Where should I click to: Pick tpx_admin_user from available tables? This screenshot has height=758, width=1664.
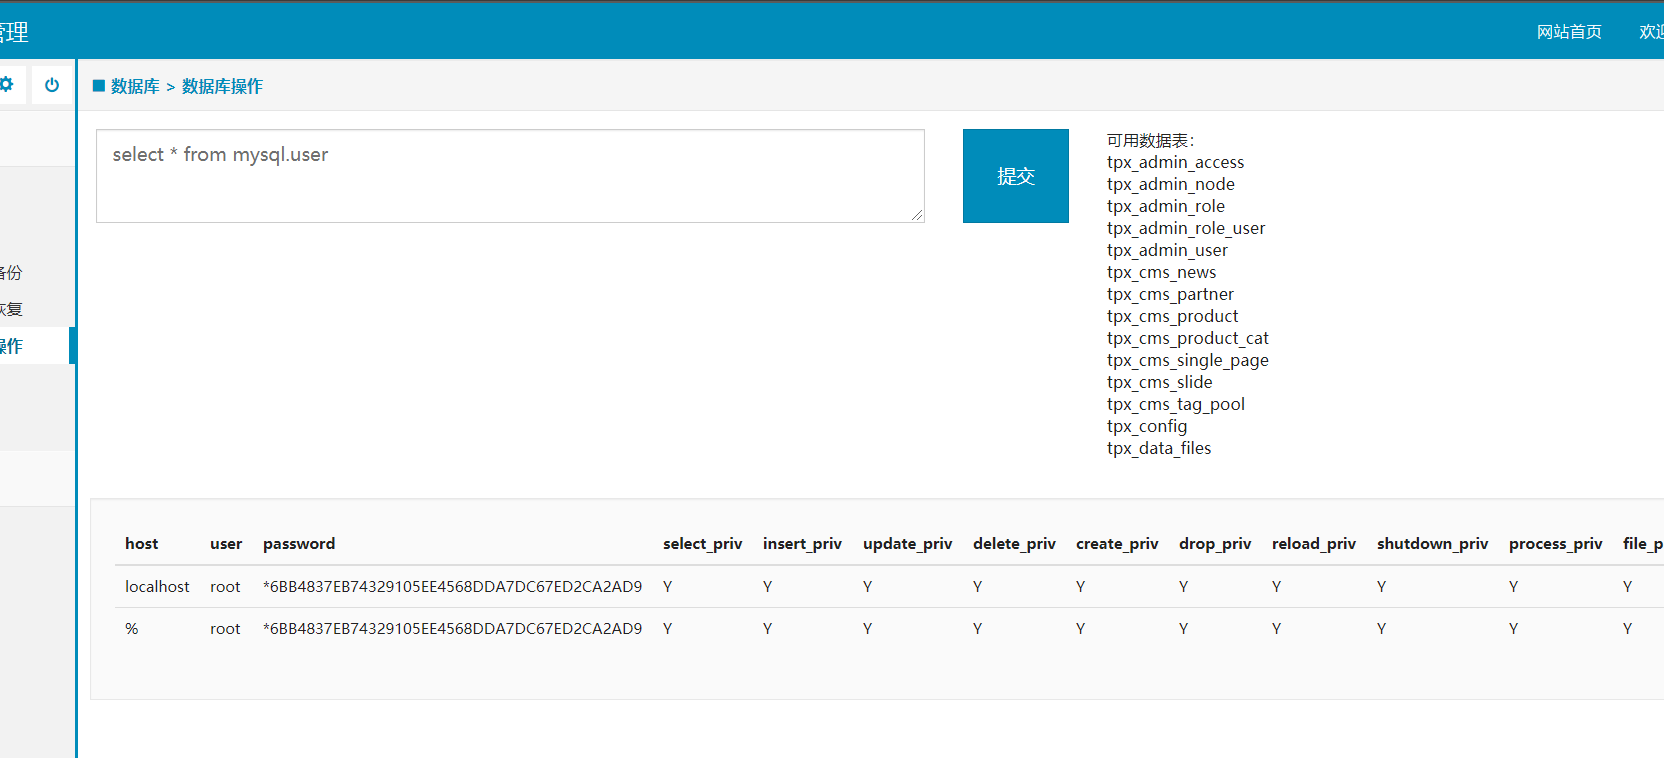1167,250
